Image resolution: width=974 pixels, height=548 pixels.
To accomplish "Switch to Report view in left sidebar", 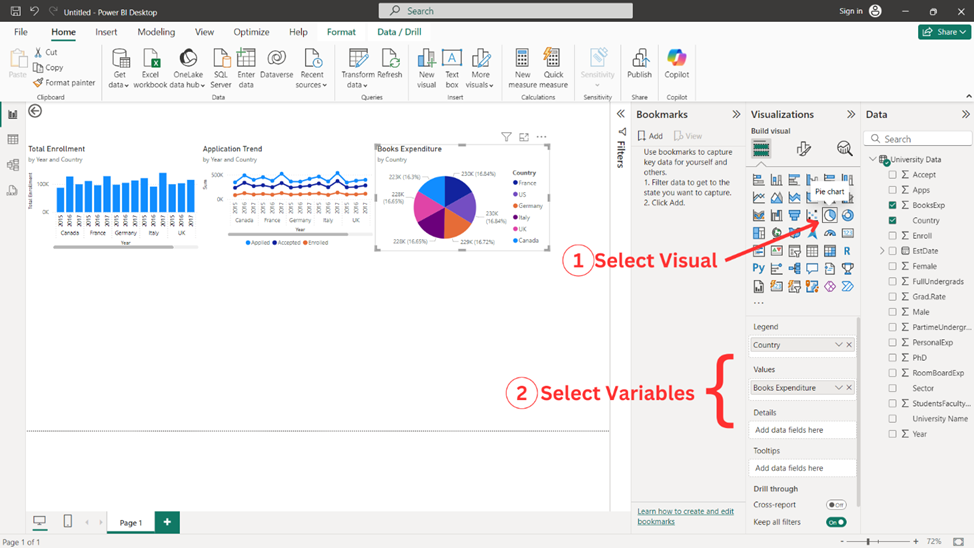I will pos(12,114).
